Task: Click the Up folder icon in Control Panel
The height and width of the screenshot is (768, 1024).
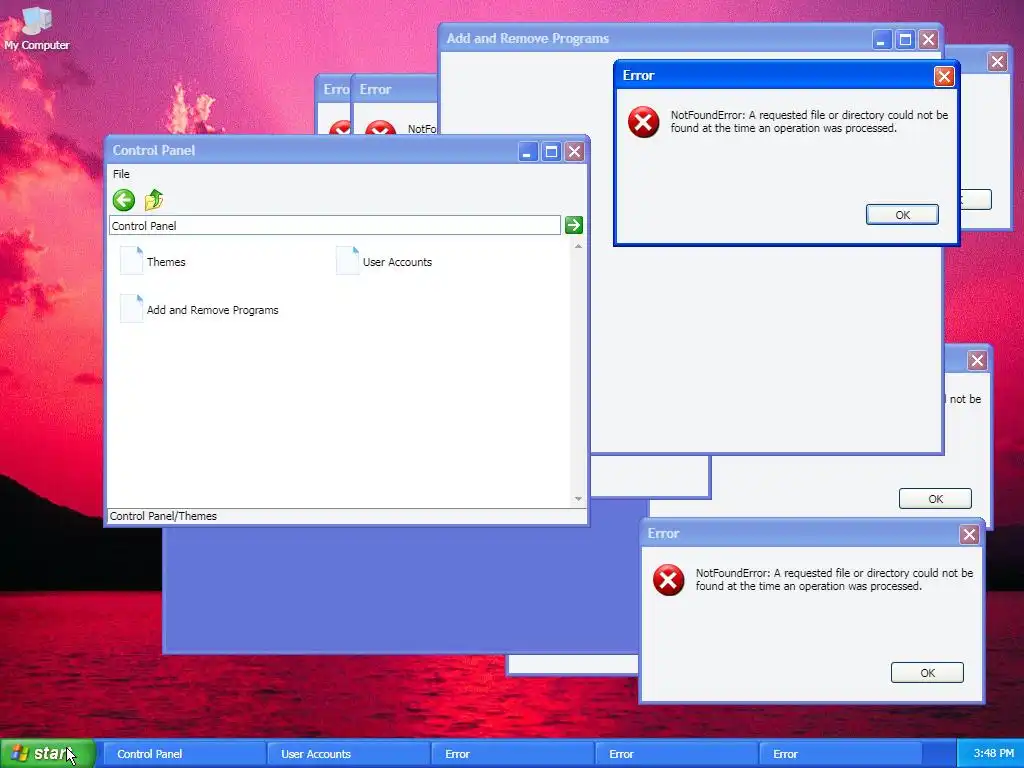Action: pos(154,200)
